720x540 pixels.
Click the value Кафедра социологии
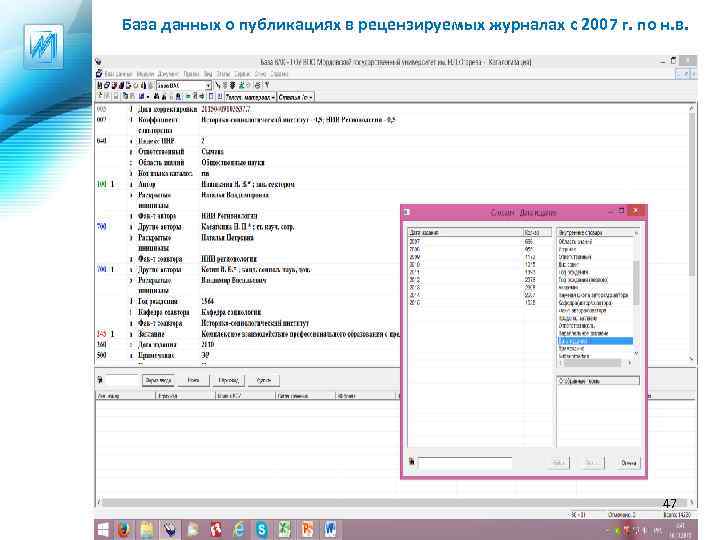click(x=231, y=312)
